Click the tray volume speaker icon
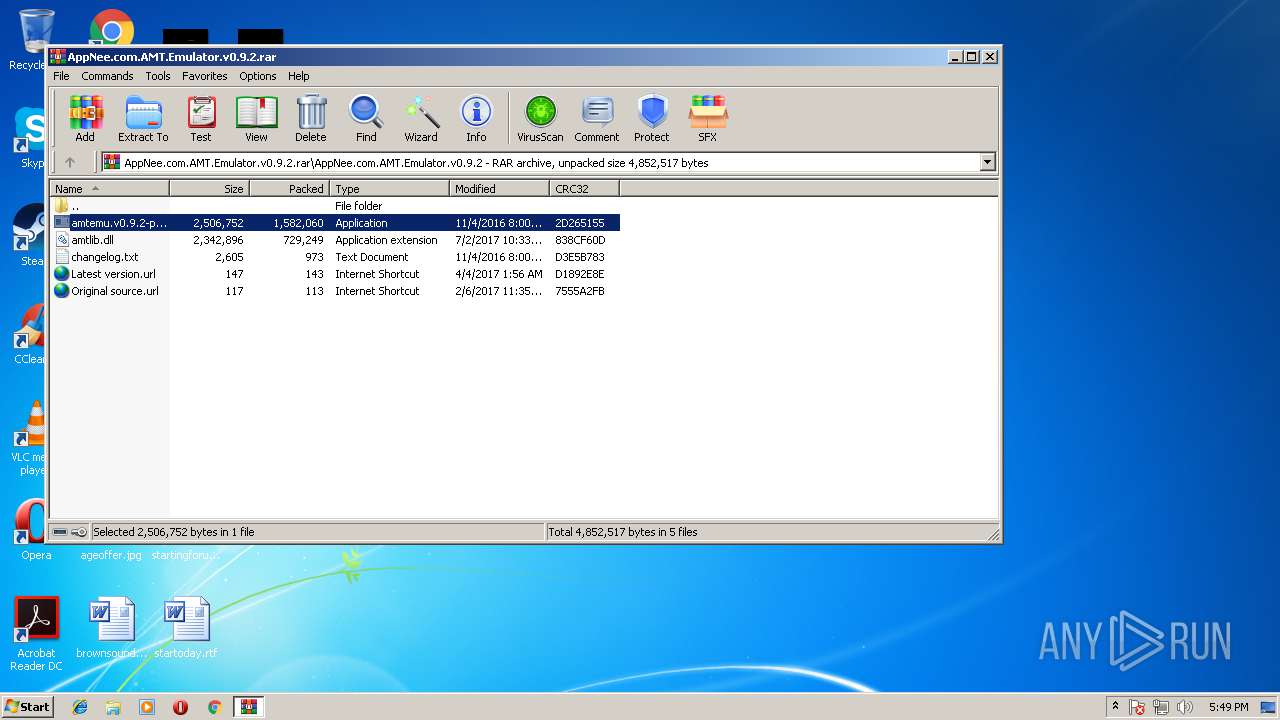 [1186, 707]
